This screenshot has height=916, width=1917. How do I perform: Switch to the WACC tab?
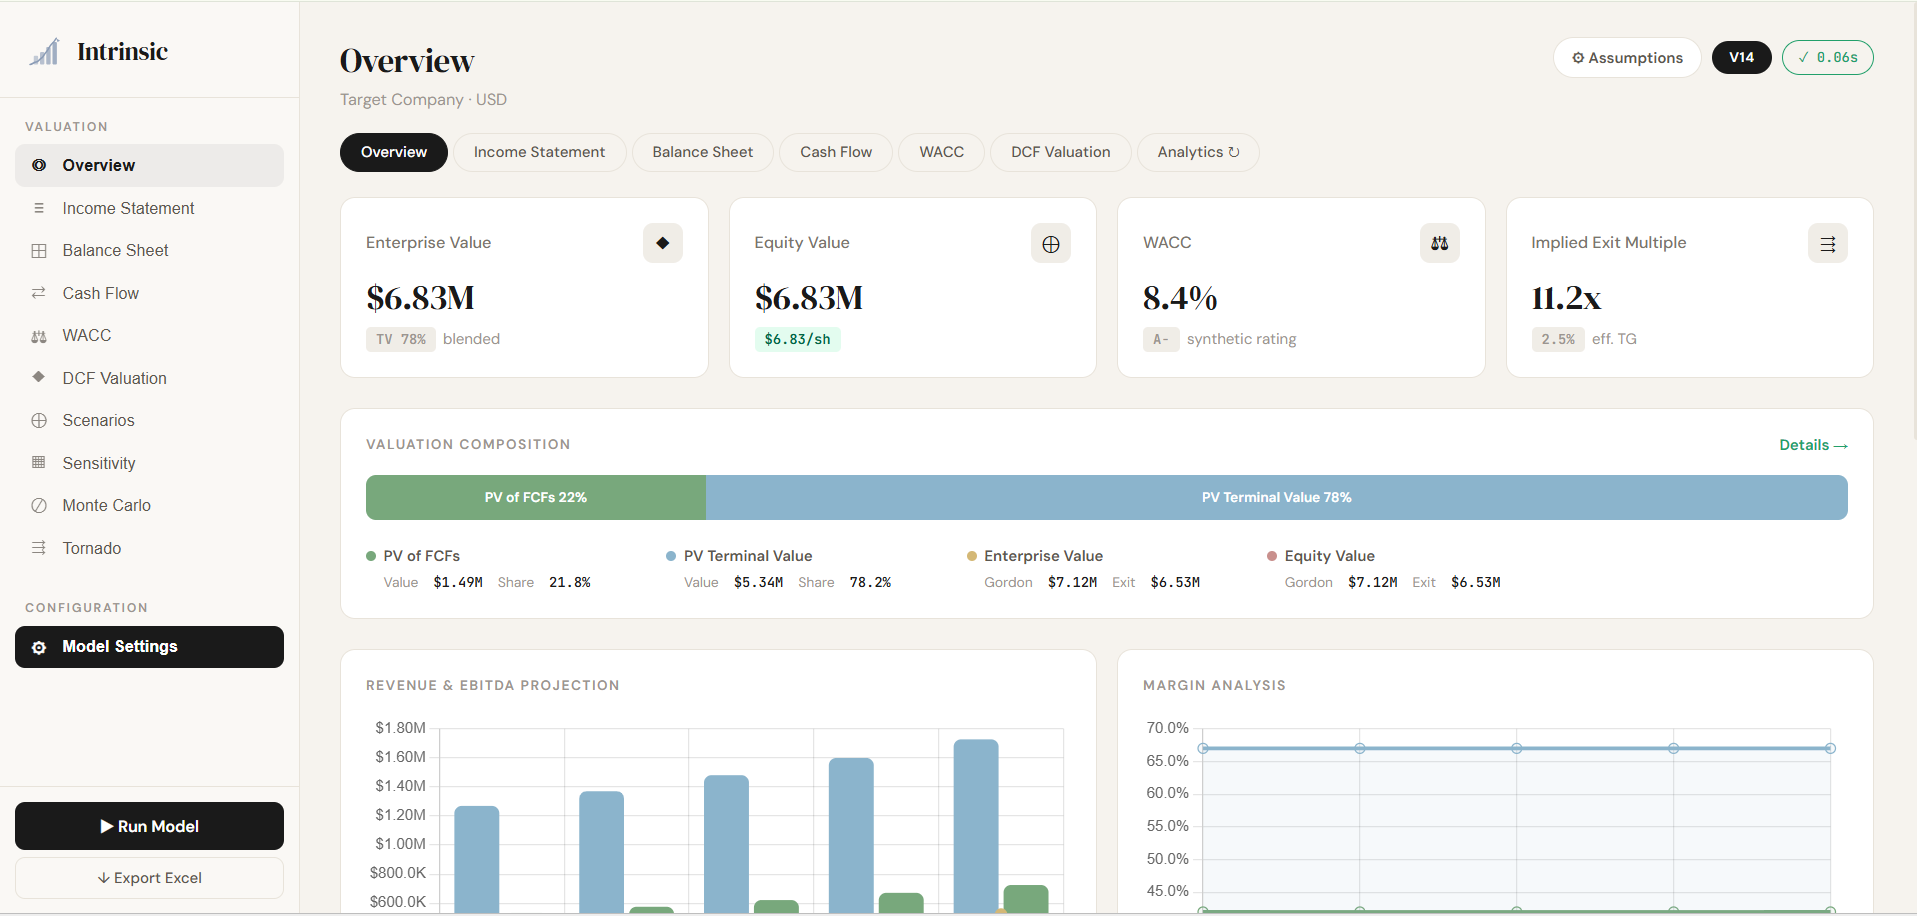[941, 152]
